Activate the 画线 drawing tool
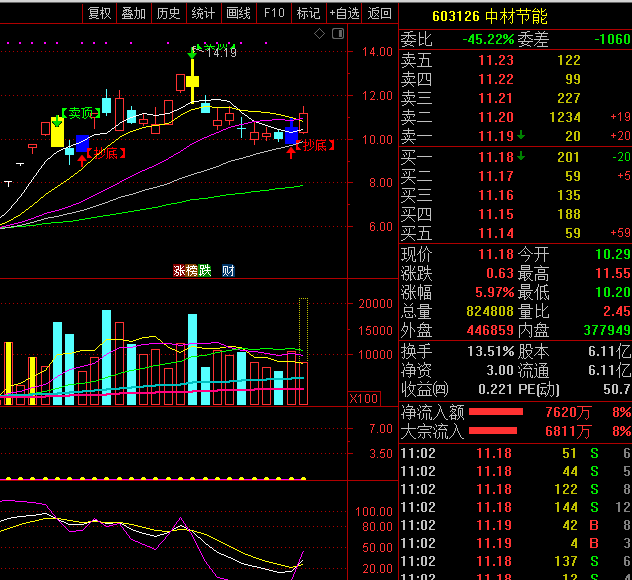Image resolution: width=632 pixels, height=580 pixels. tap(238, 13)
